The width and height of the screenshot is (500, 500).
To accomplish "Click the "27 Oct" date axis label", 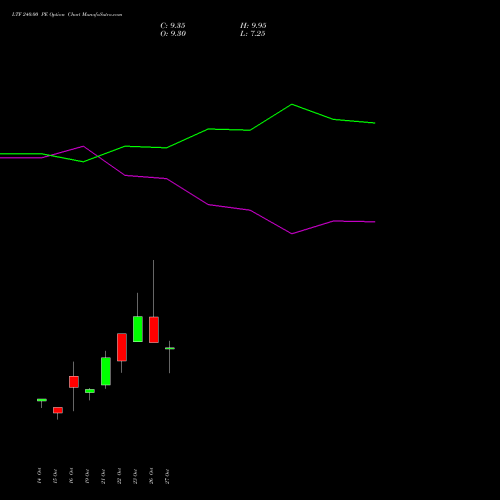I will (167, 476).
